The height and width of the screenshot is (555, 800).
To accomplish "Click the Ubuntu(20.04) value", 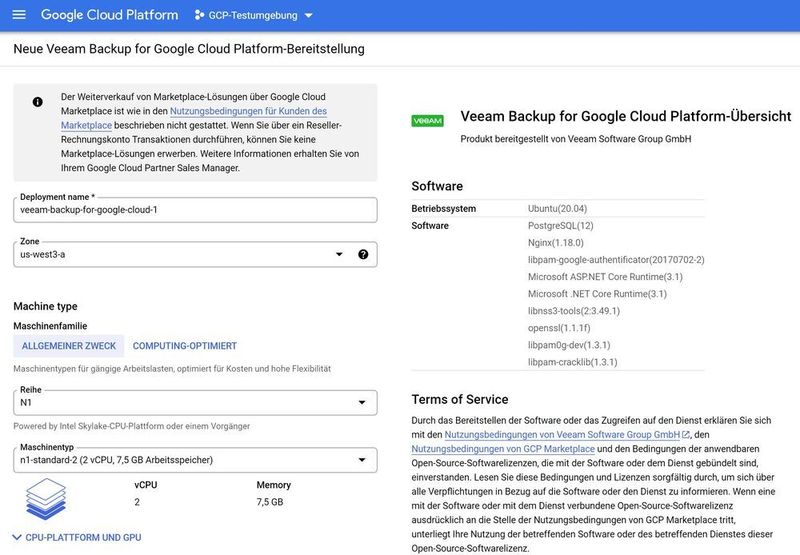I will click(557, 209).
